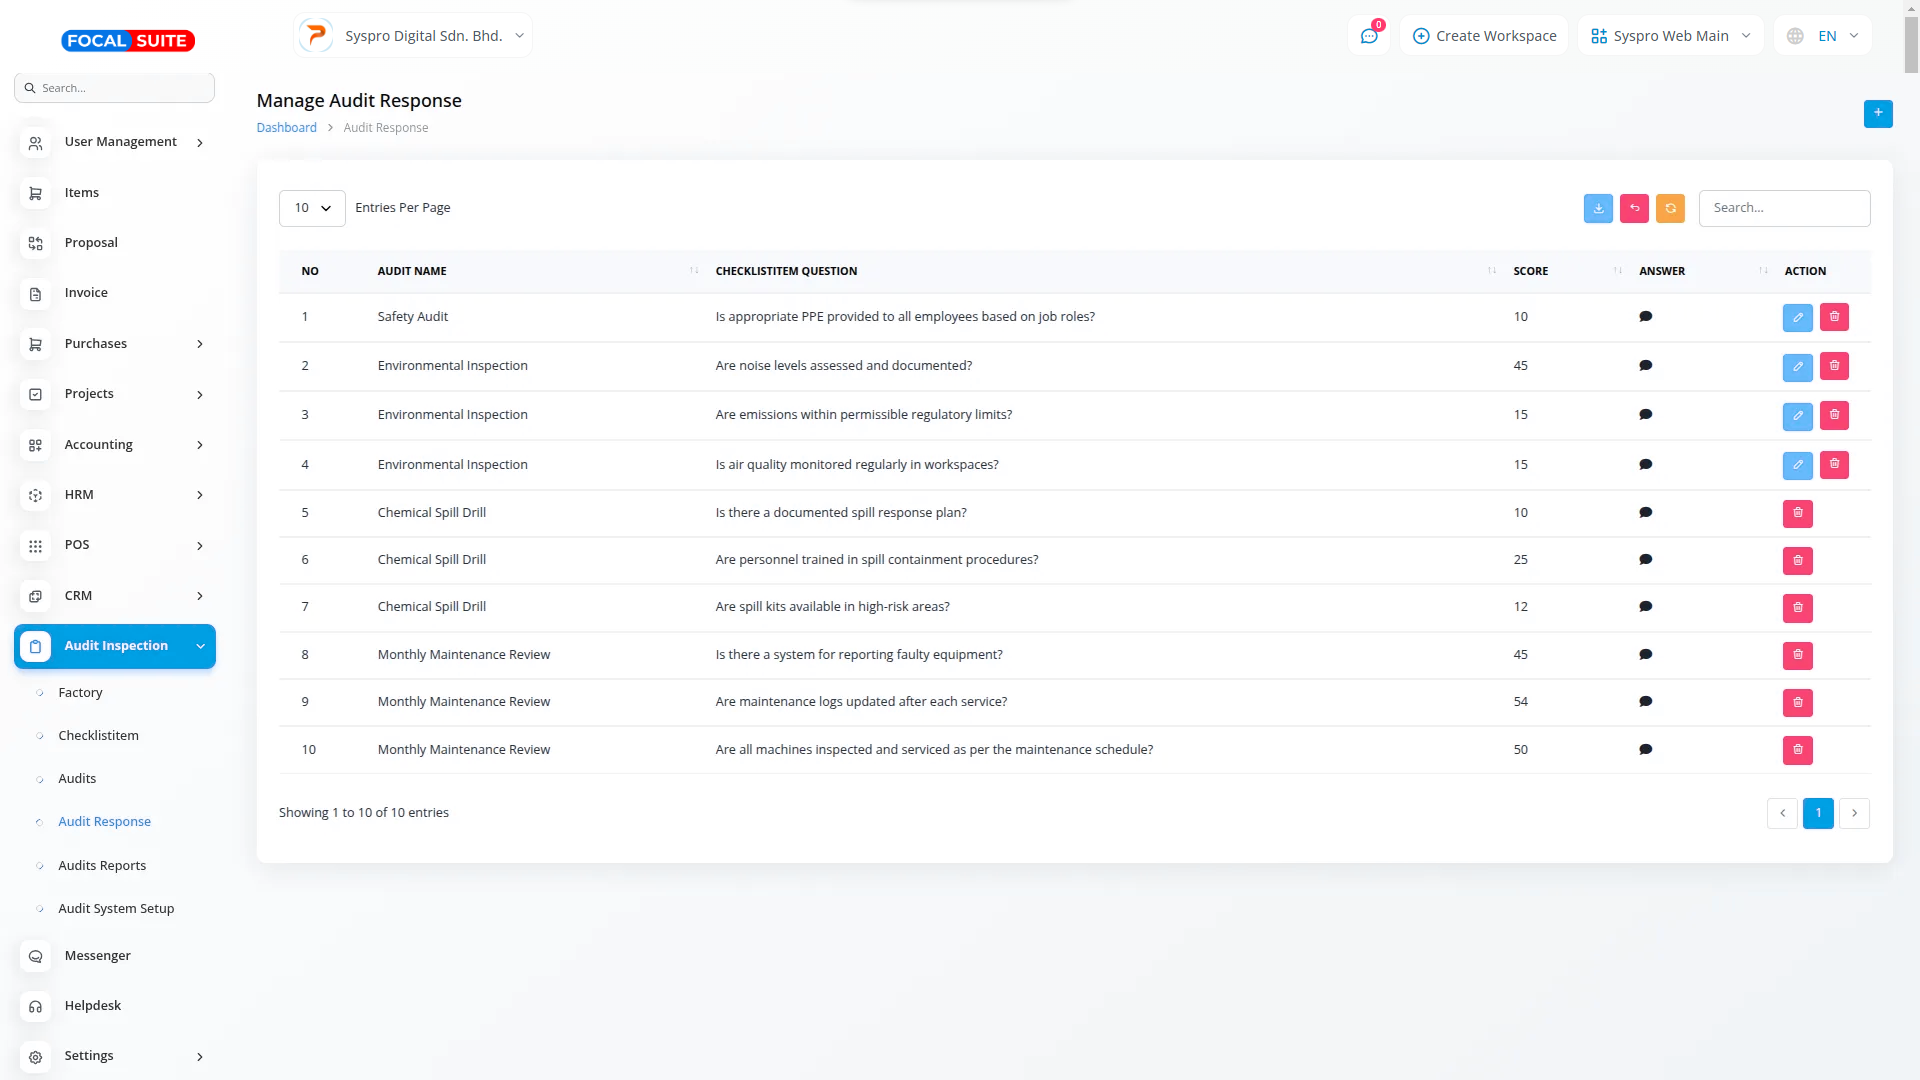
Task: Expand the Accounting sidebar menu
Action: pos(115,445)
